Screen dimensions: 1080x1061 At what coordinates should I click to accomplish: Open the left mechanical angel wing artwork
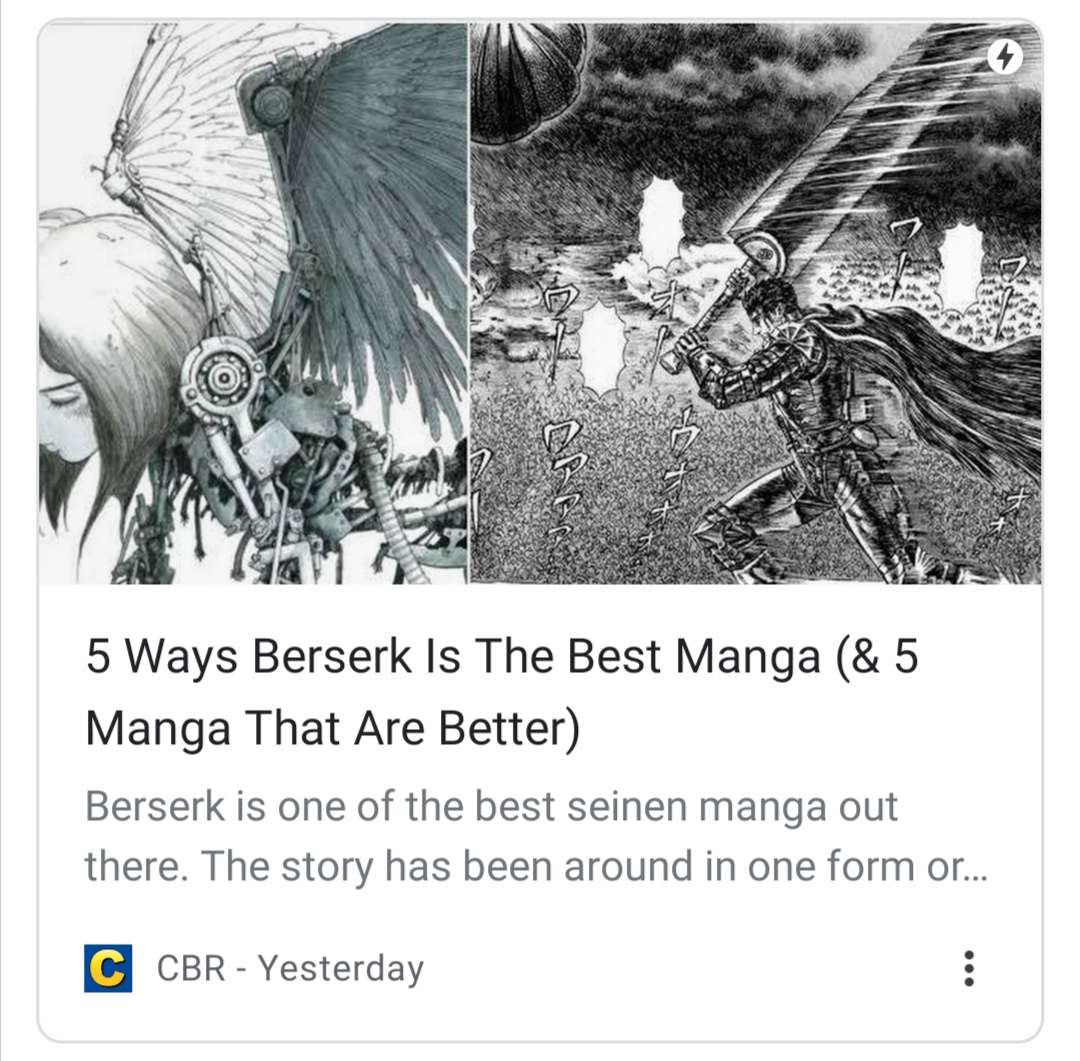tap(253, 304)
